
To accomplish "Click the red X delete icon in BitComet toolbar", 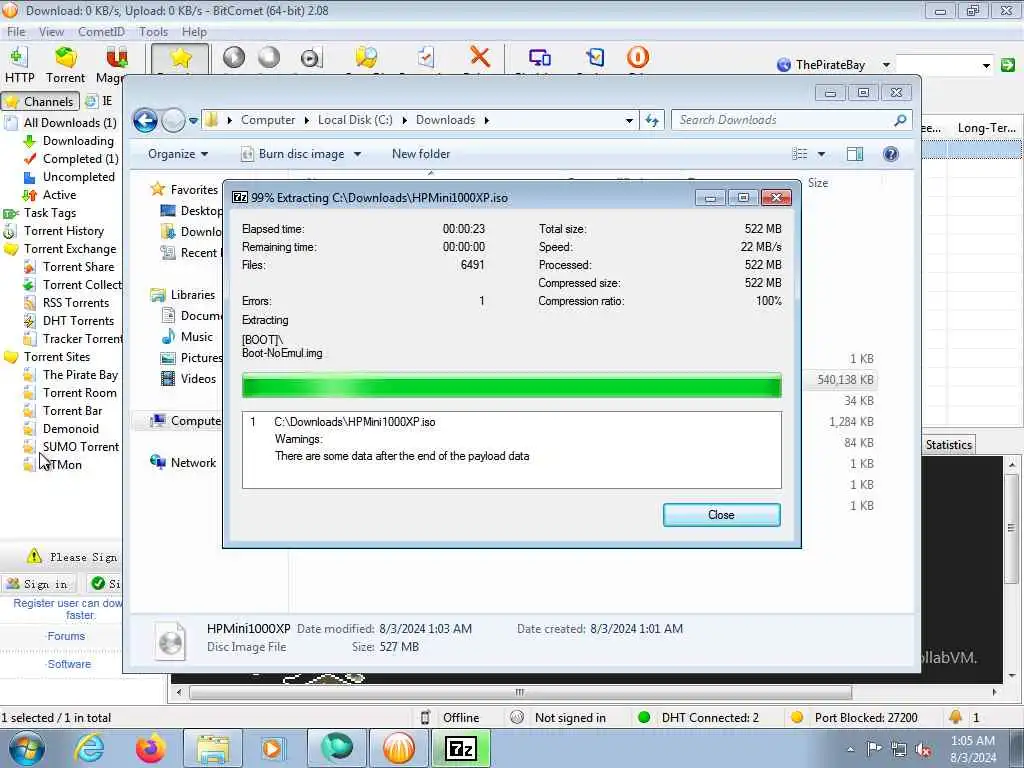I will (480, 57).
